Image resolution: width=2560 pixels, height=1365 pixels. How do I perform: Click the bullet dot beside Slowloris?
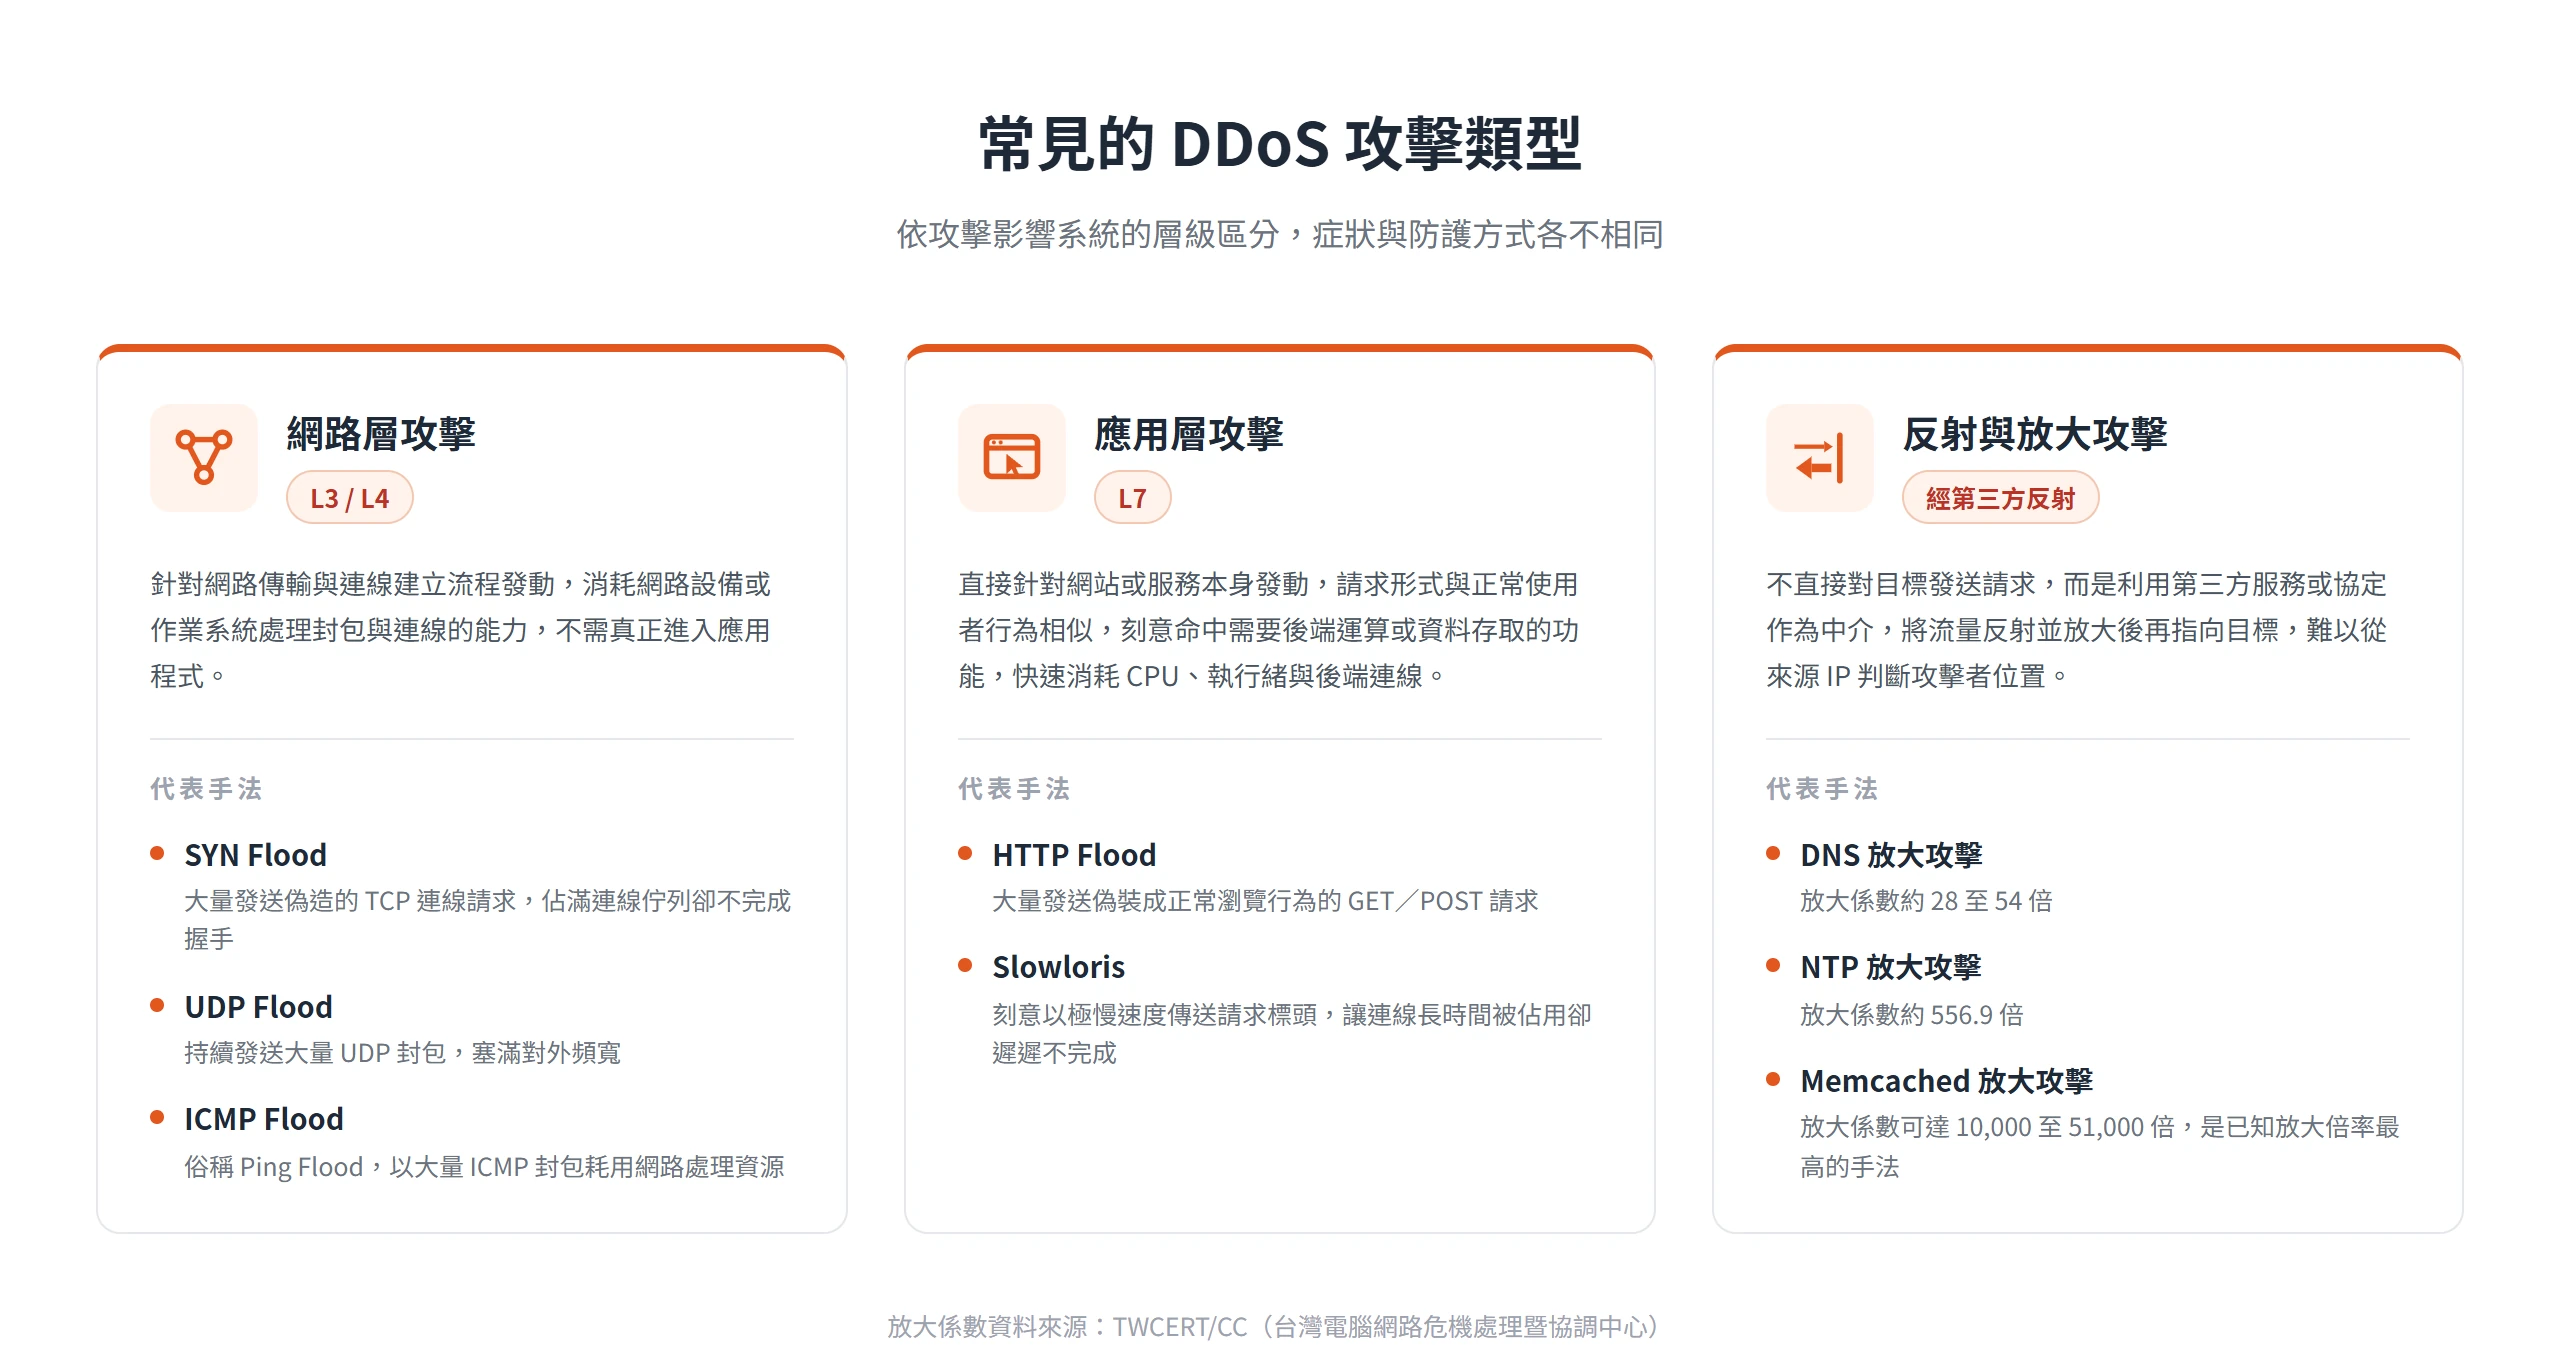[965, 965]
